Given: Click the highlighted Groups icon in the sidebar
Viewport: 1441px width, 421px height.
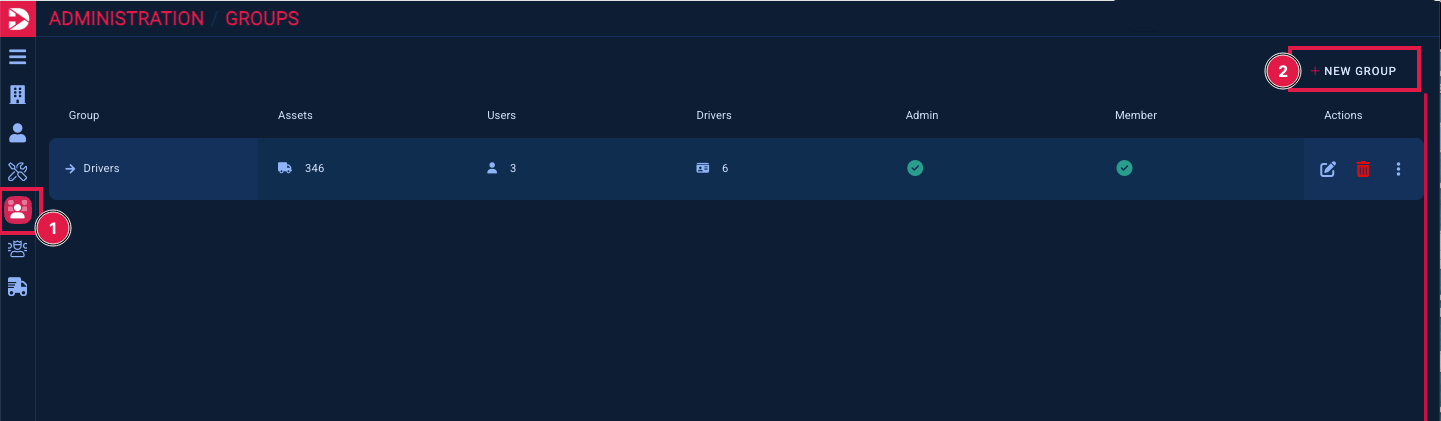Looking at the screenshot, I should 18,210.
